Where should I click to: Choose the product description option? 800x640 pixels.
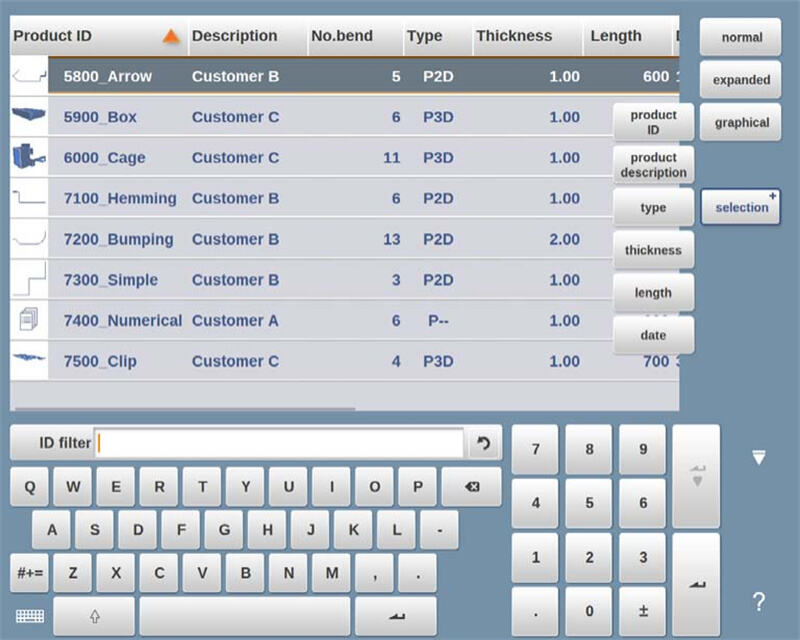click(x=653, y=165)
